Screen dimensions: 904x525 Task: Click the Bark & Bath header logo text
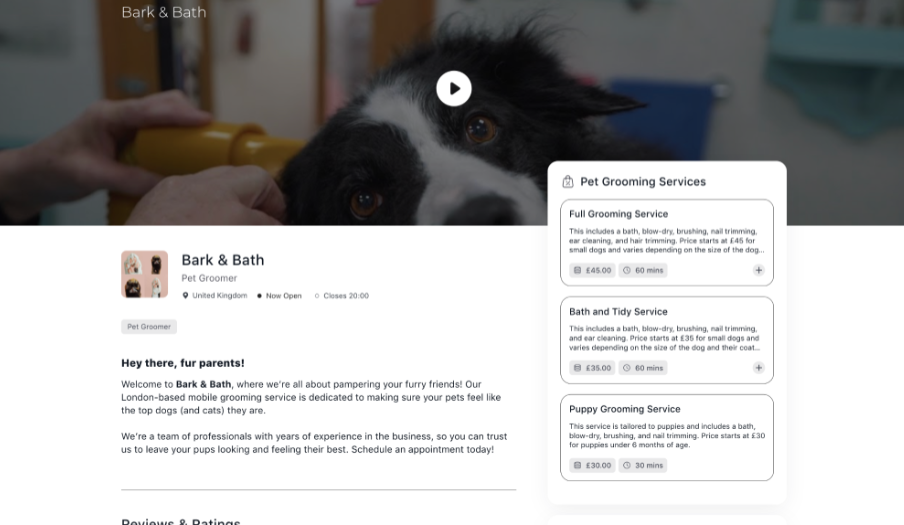click(x=164, y=12)
